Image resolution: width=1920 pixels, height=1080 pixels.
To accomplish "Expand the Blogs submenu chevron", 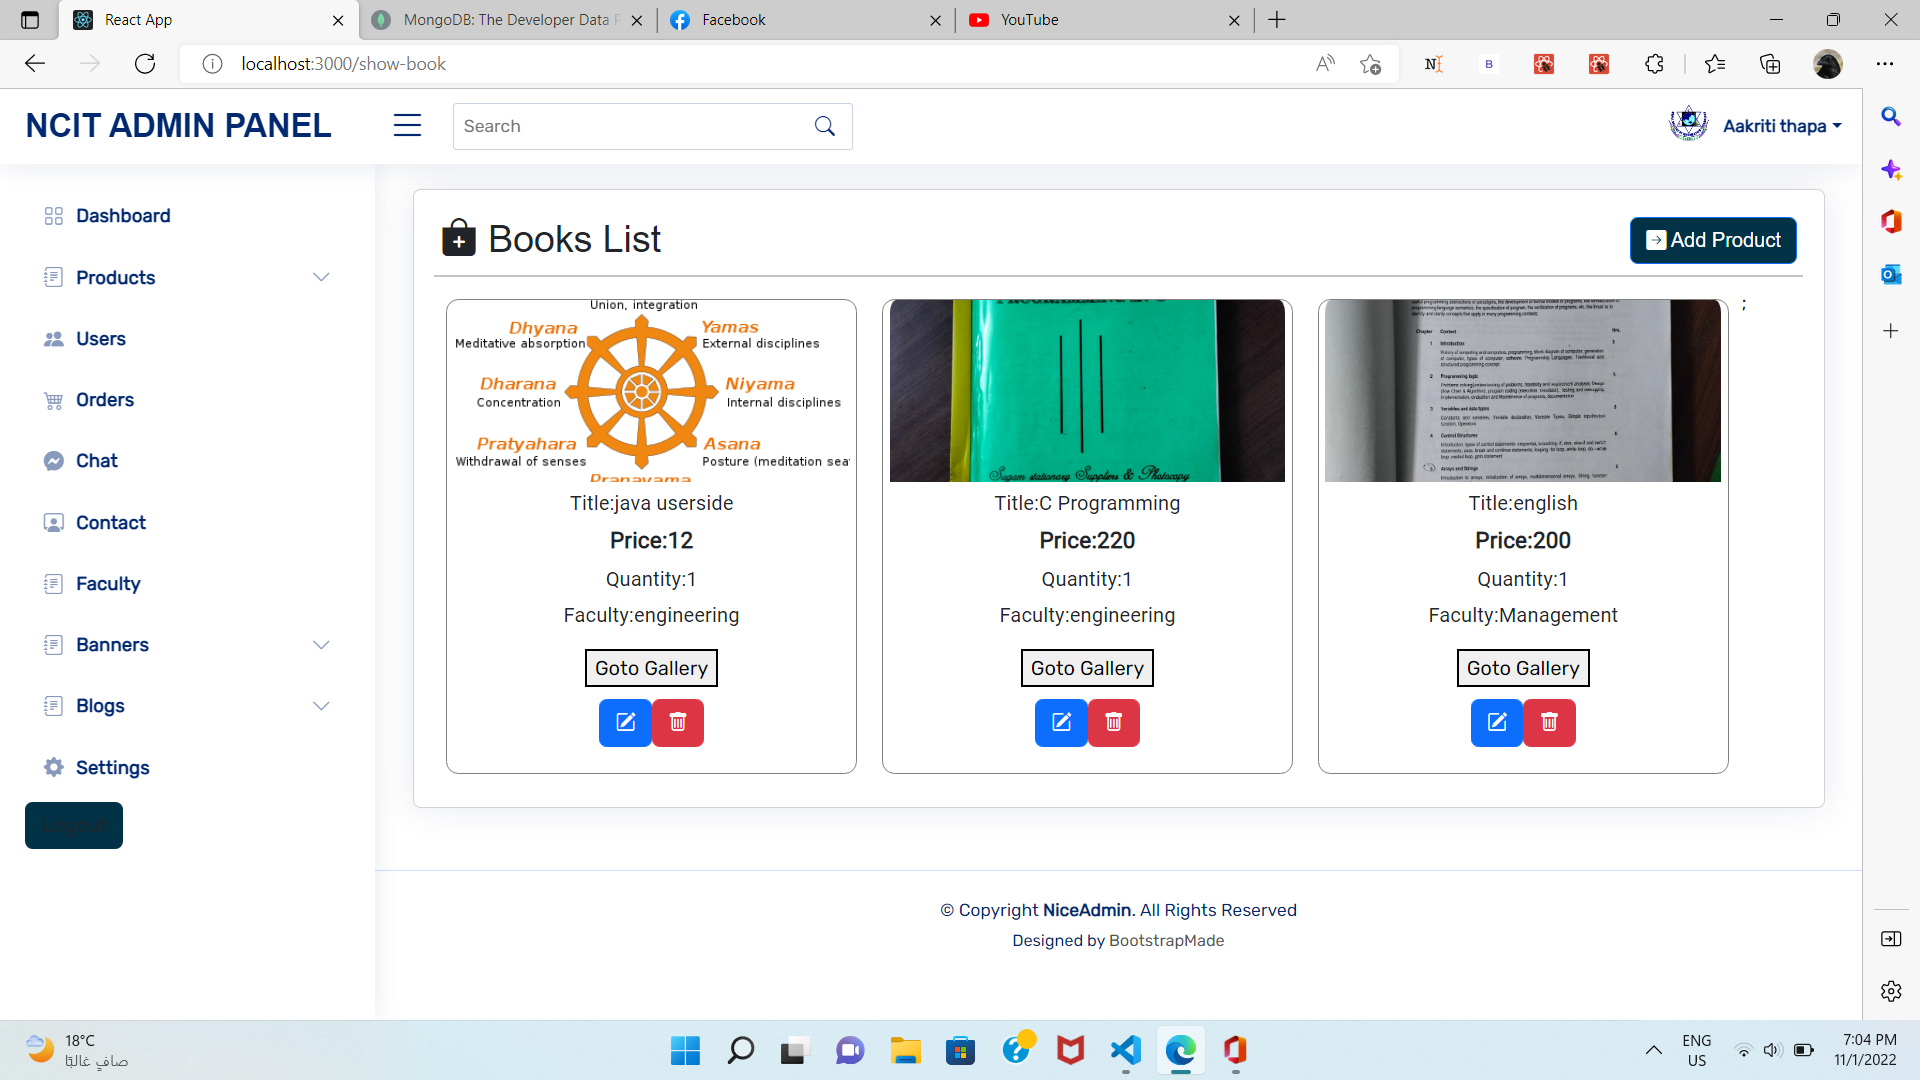I will [x=321, y=706].
